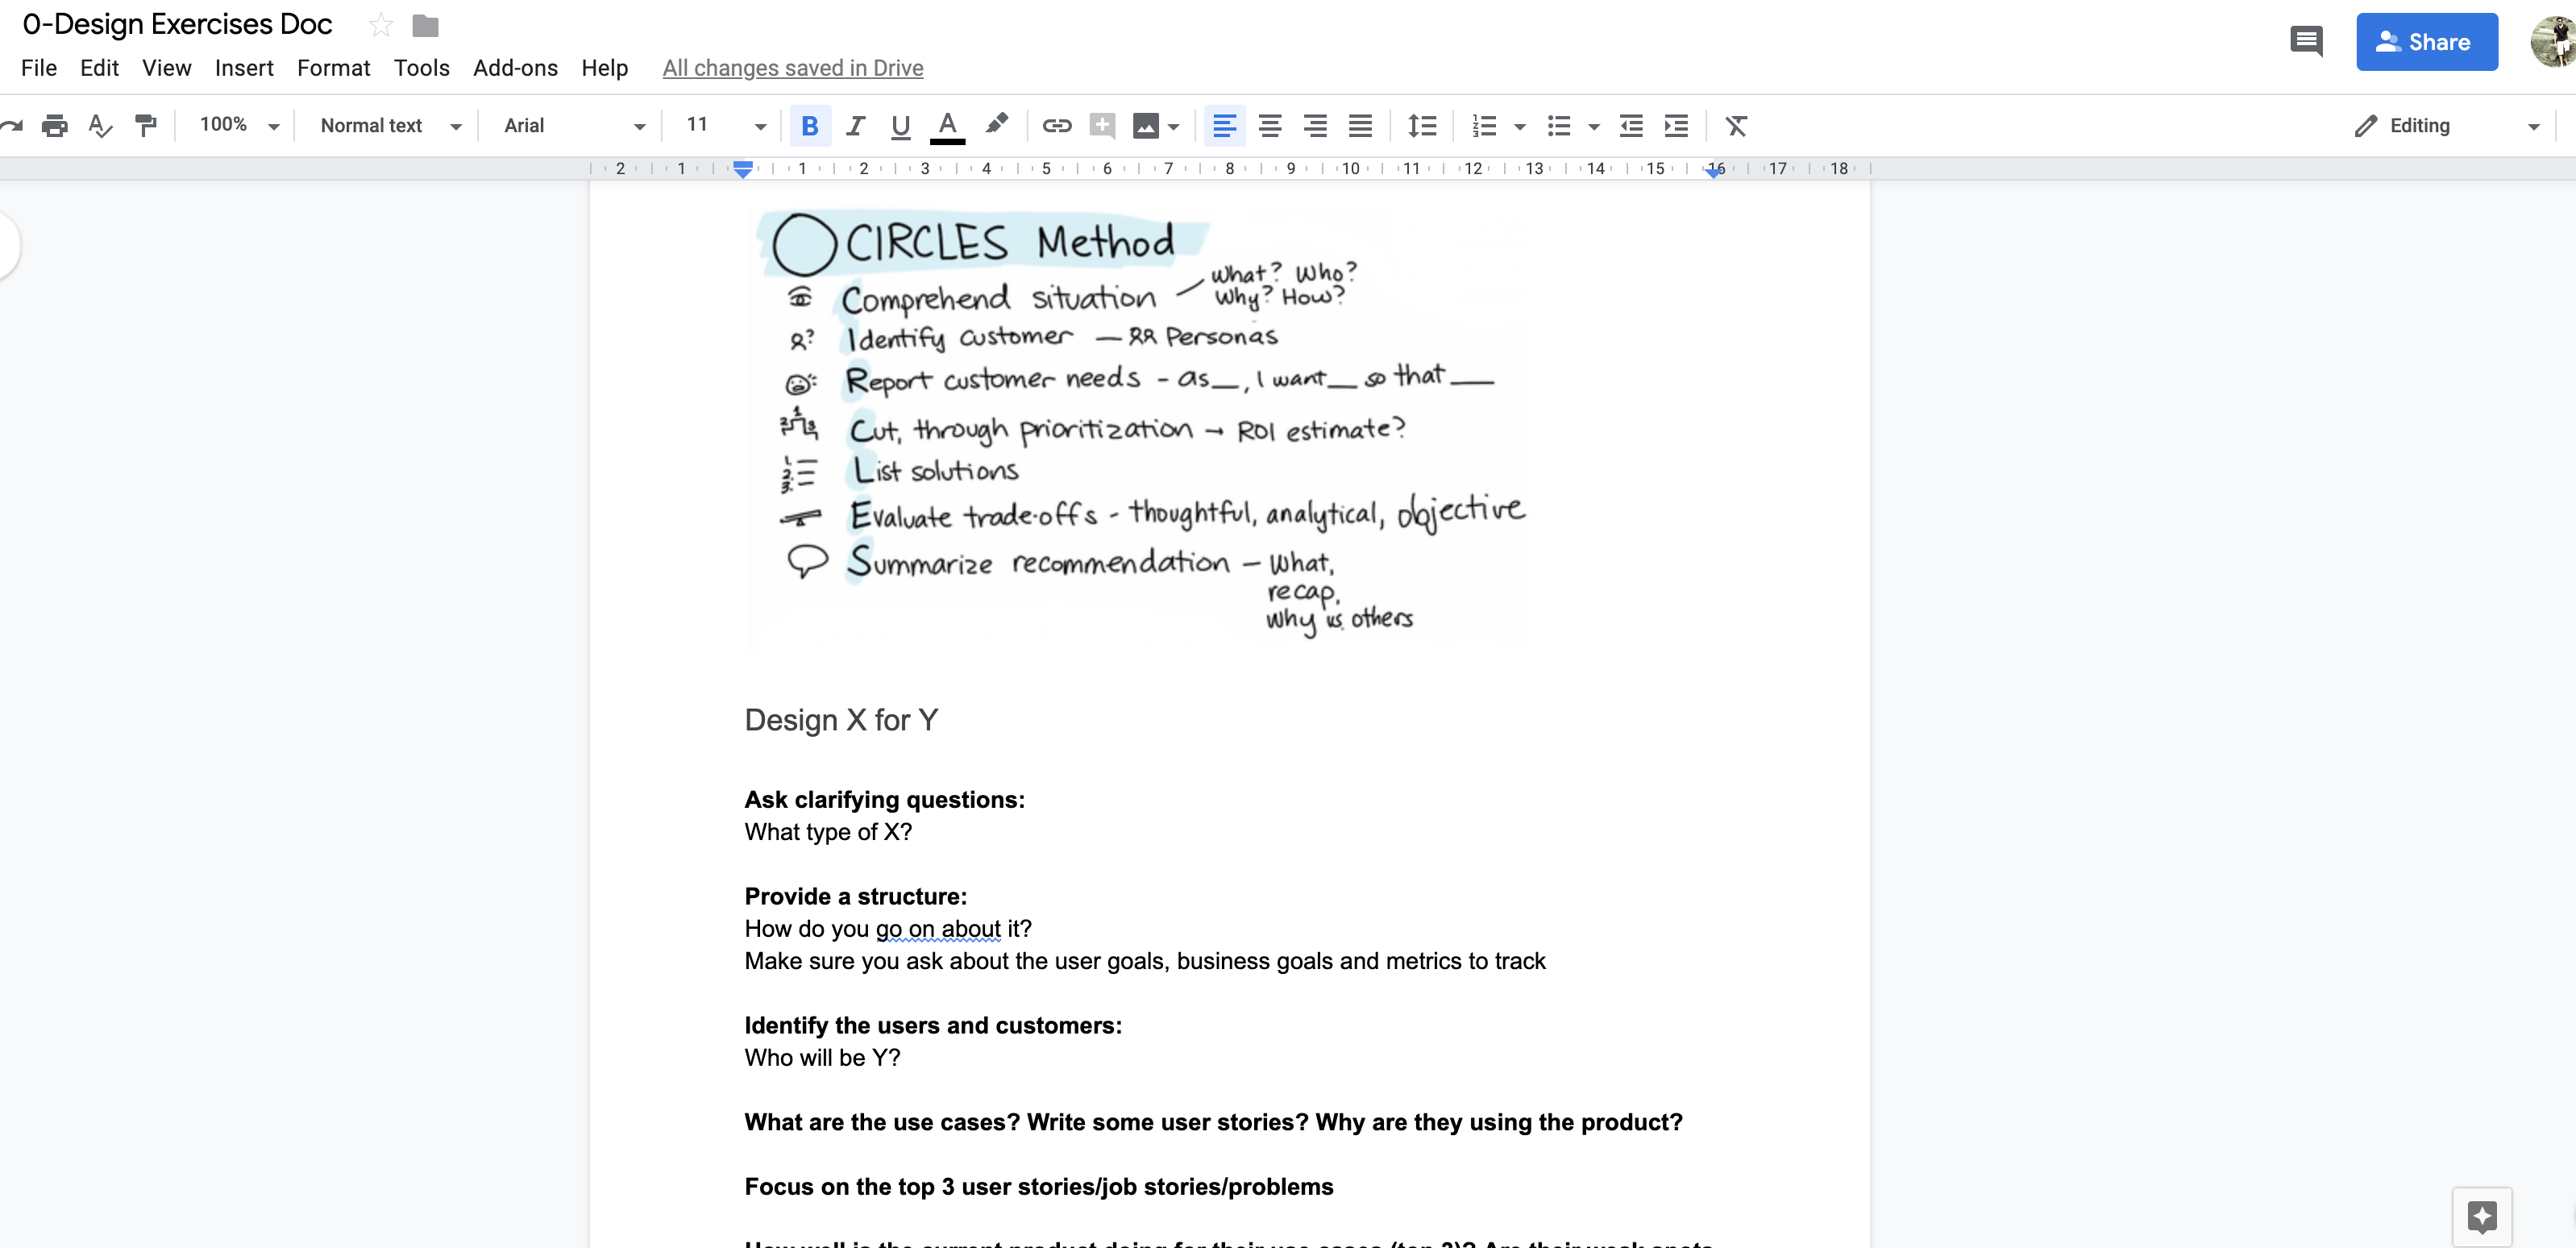The image size is (2576, 1248).
Task: Open the Format menu
Action: pos(333,68)
